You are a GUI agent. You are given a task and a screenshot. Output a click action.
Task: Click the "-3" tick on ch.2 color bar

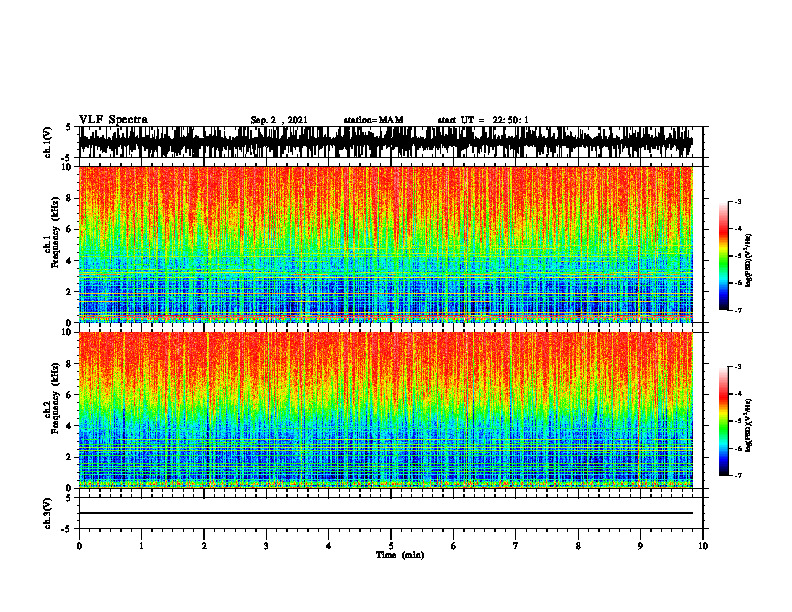[x=738, y=367]
